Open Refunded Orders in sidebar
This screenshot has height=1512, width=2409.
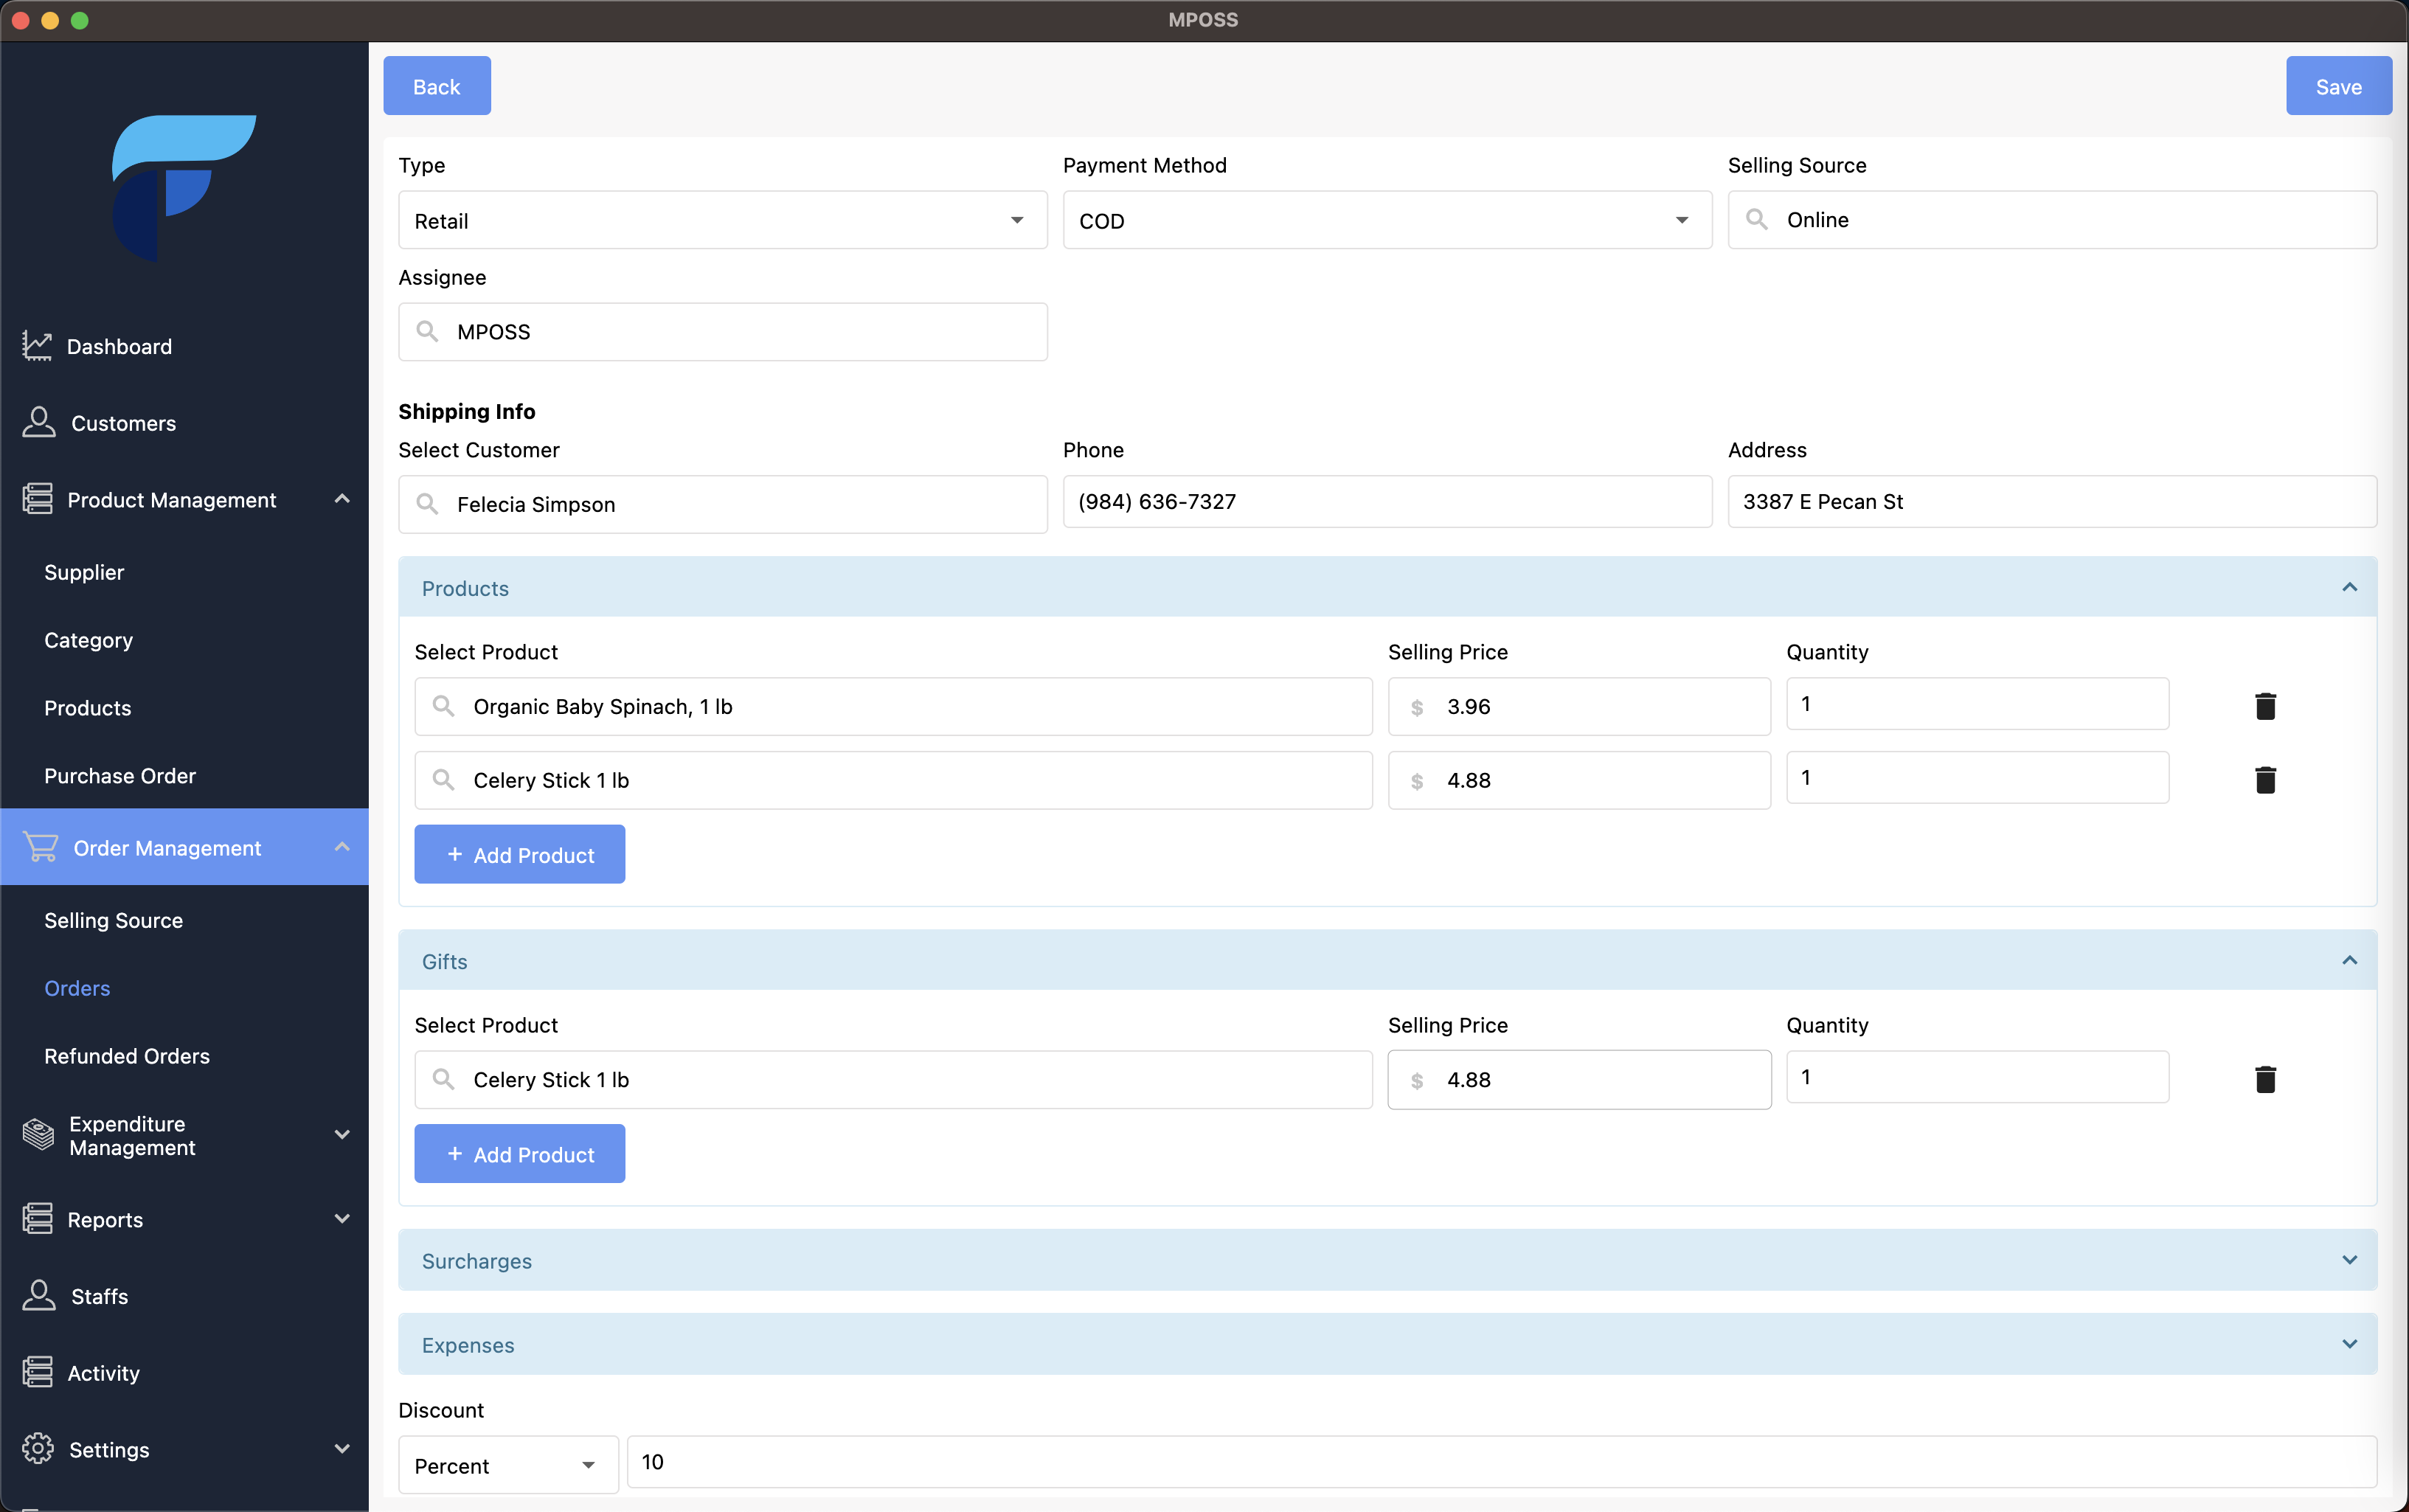(x=127, y=1056)
